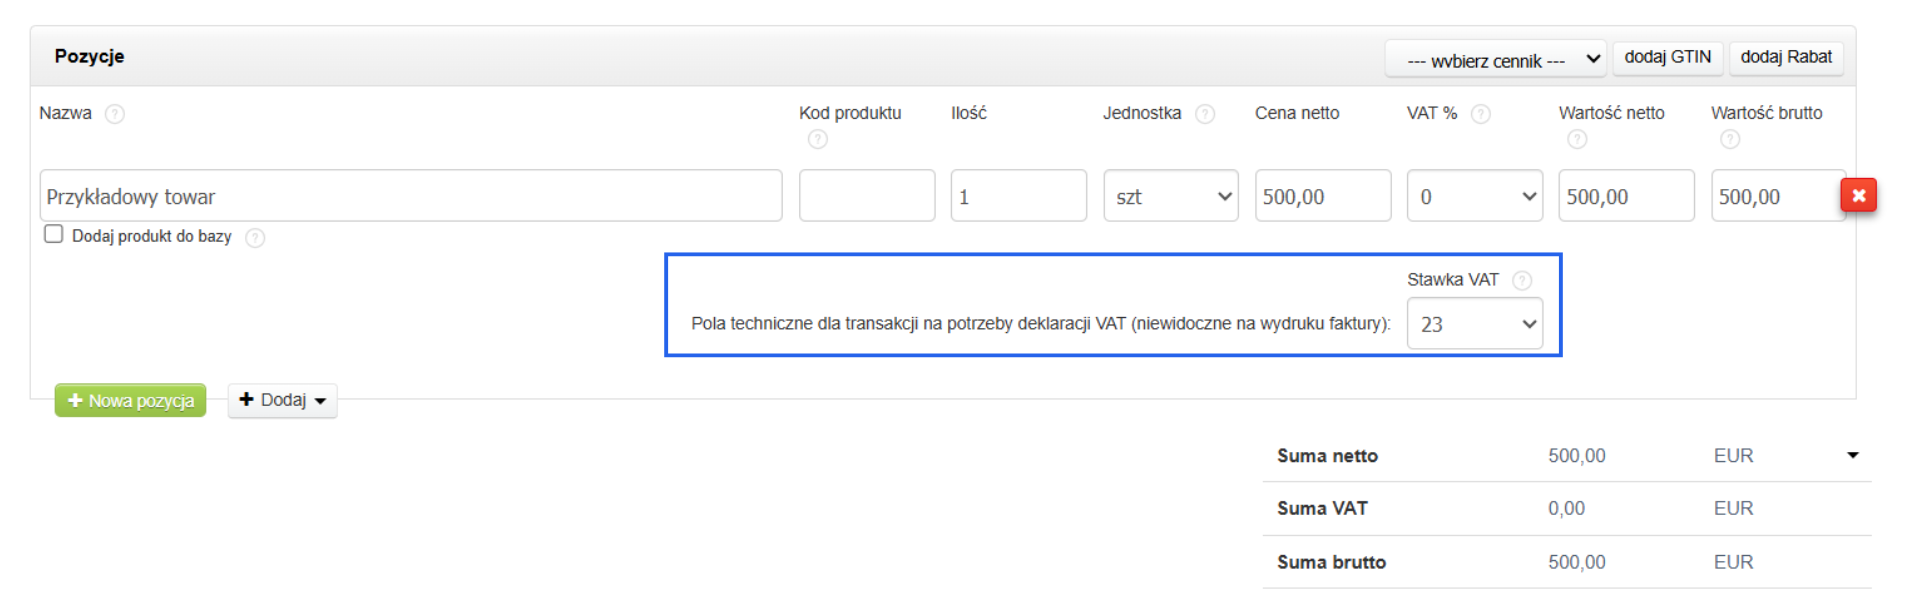The image size is (1907, 601).
Task: Click help icon below Kod produktu
Action: [818, 139]
